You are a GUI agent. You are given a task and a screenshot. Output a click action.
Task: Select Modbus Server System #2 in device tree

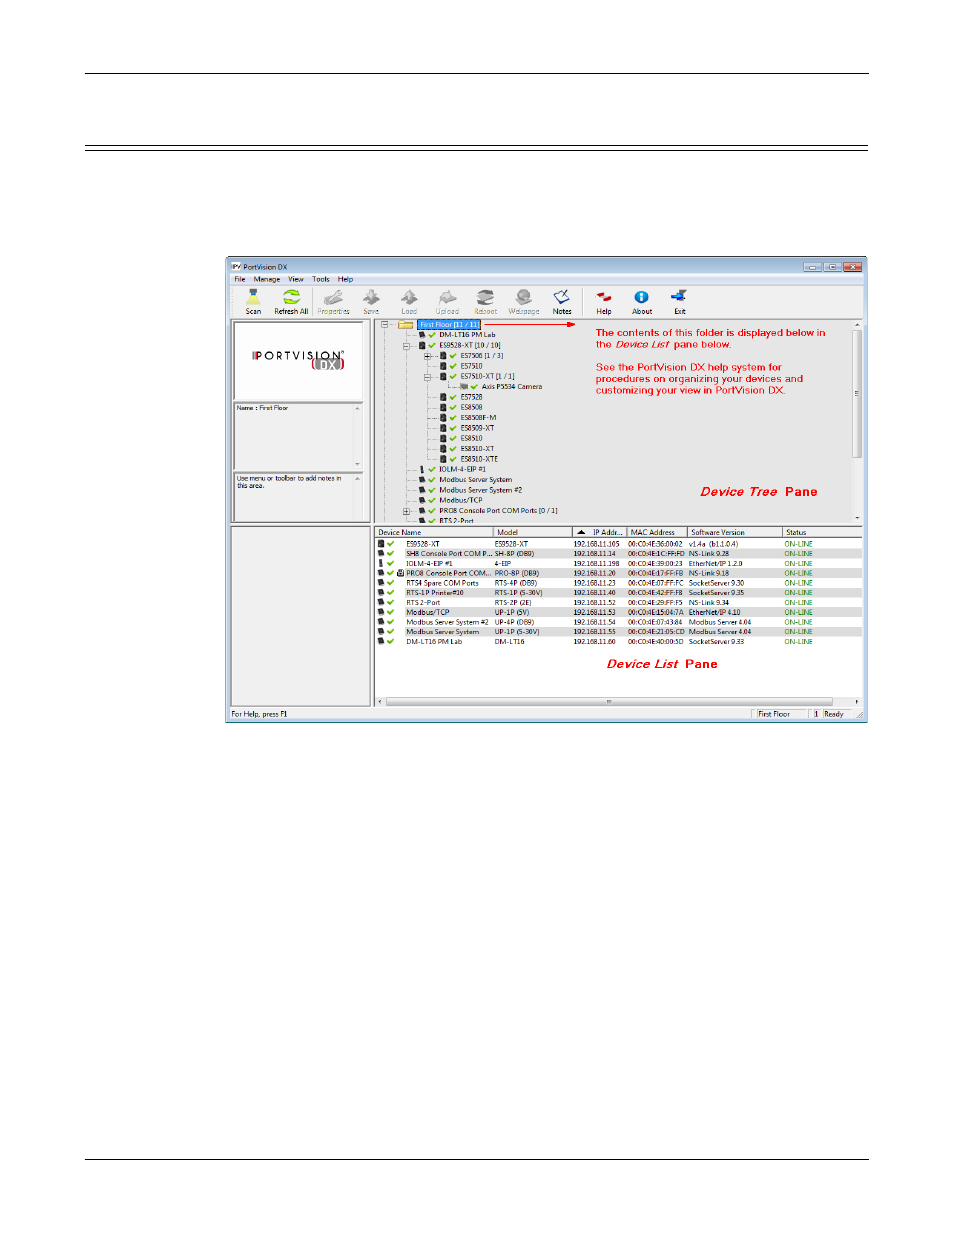pos(480,490)
